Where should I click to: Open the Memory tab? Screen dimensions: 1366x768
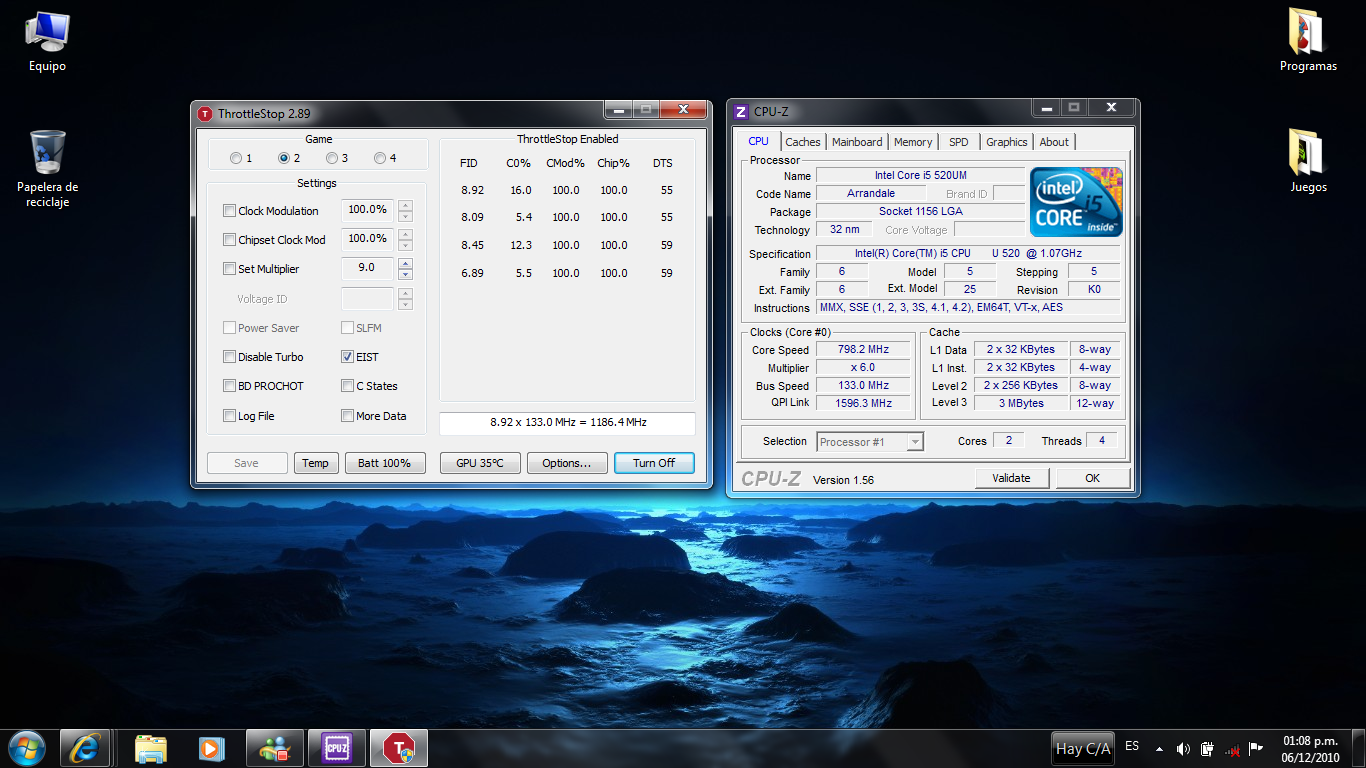[x=913, y=142]
